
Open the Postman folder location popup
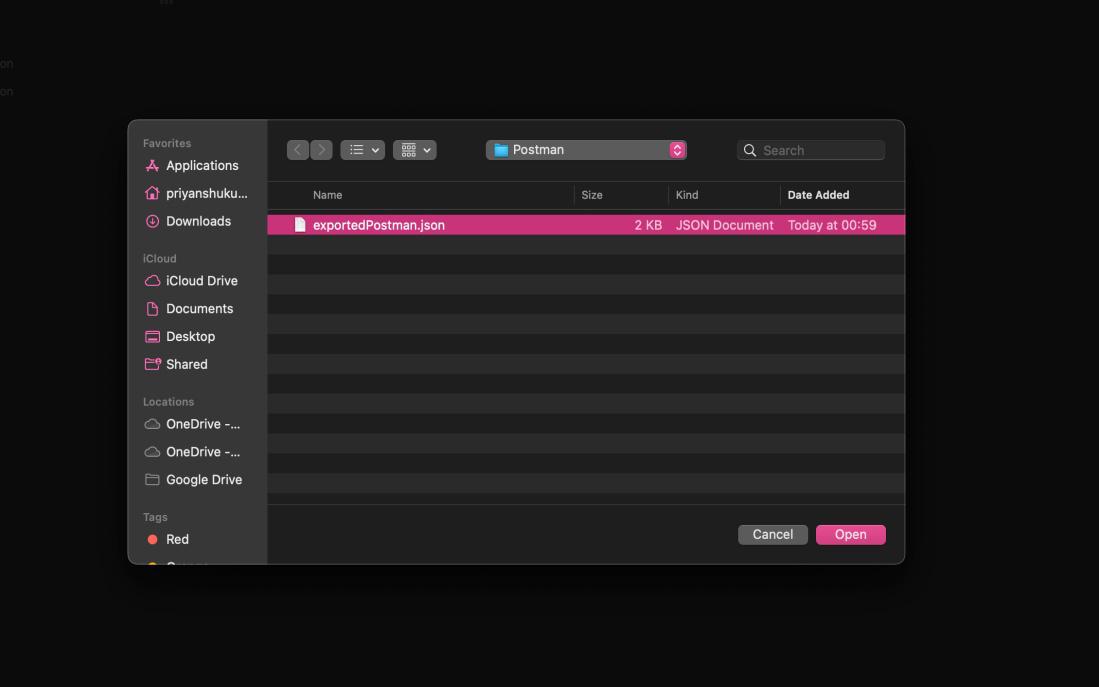(586, 150)
